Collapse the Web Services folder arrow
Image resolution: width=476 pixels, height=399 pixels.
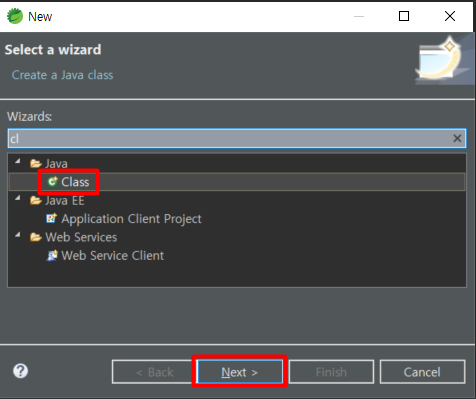(x=18, y=235)
